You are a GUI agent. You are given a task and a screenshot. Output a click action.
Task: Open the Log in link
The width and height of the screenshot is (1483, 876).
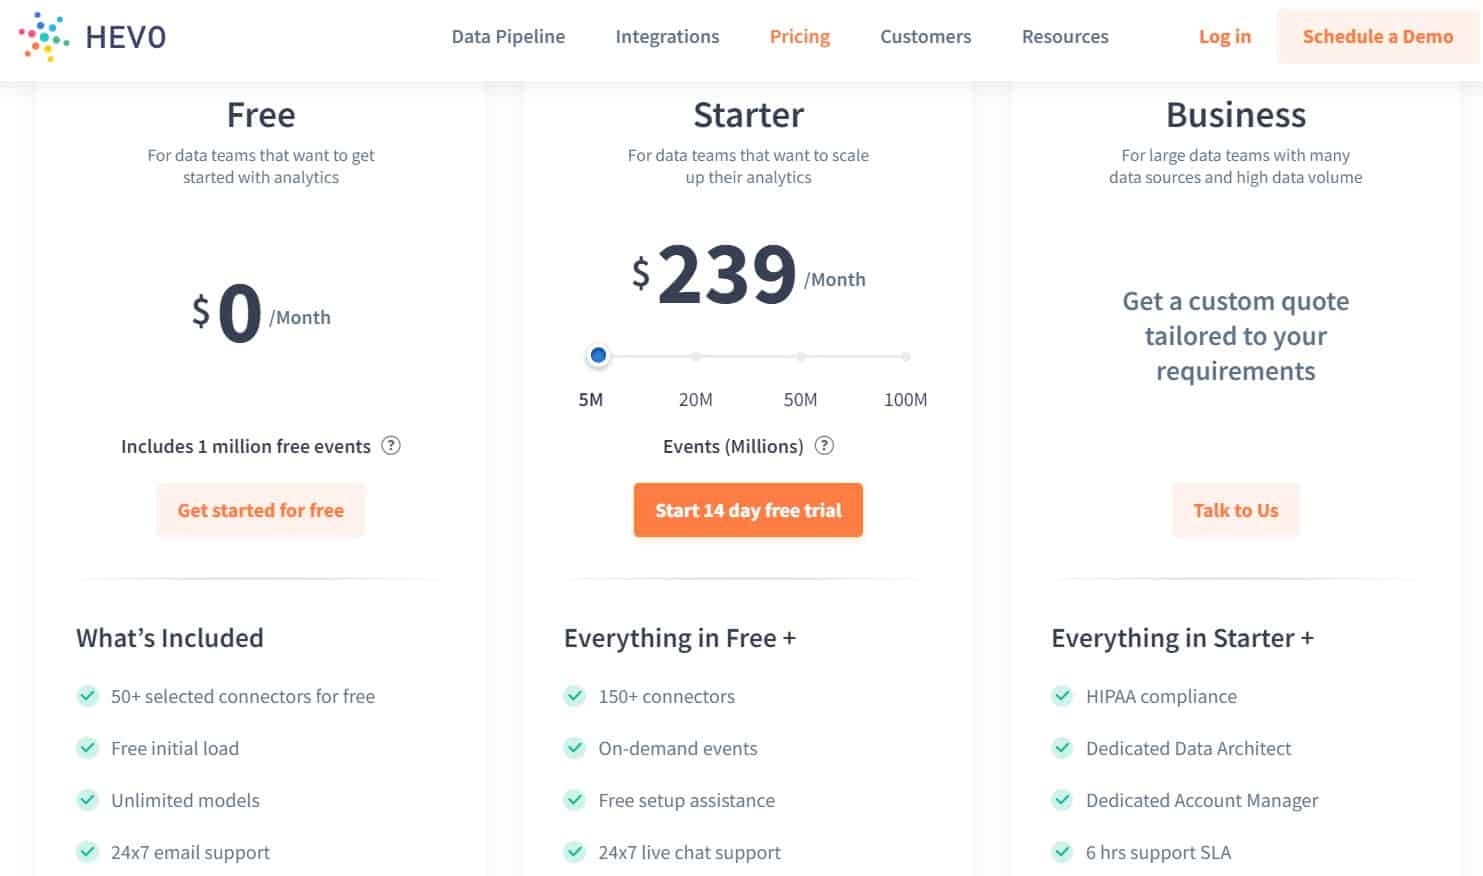pyautogui.click(x=1225, y=37)
